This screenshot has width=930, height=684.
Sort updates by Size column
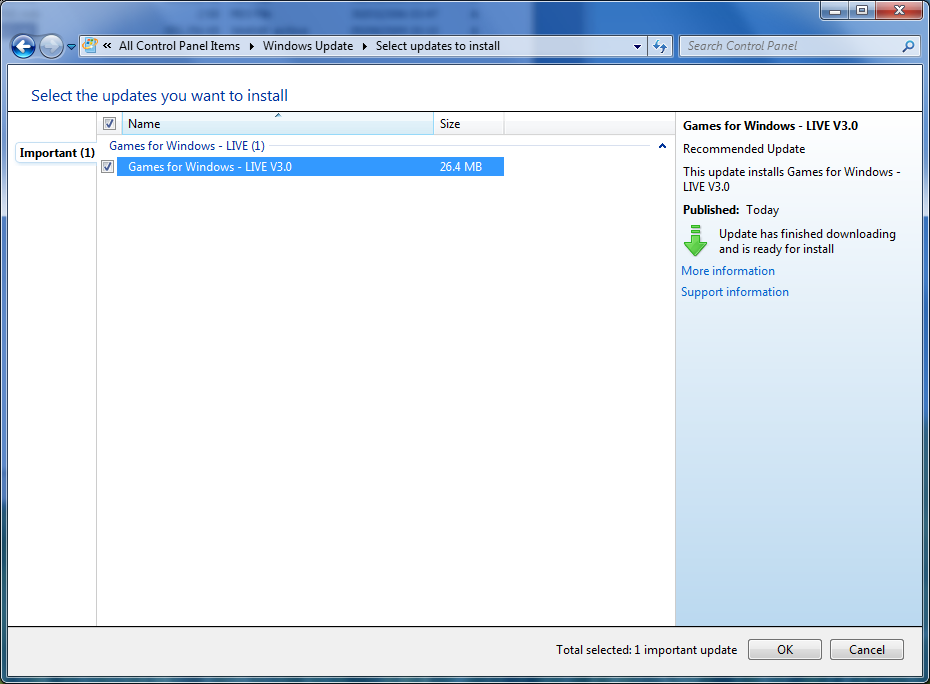tap(469, 123)
